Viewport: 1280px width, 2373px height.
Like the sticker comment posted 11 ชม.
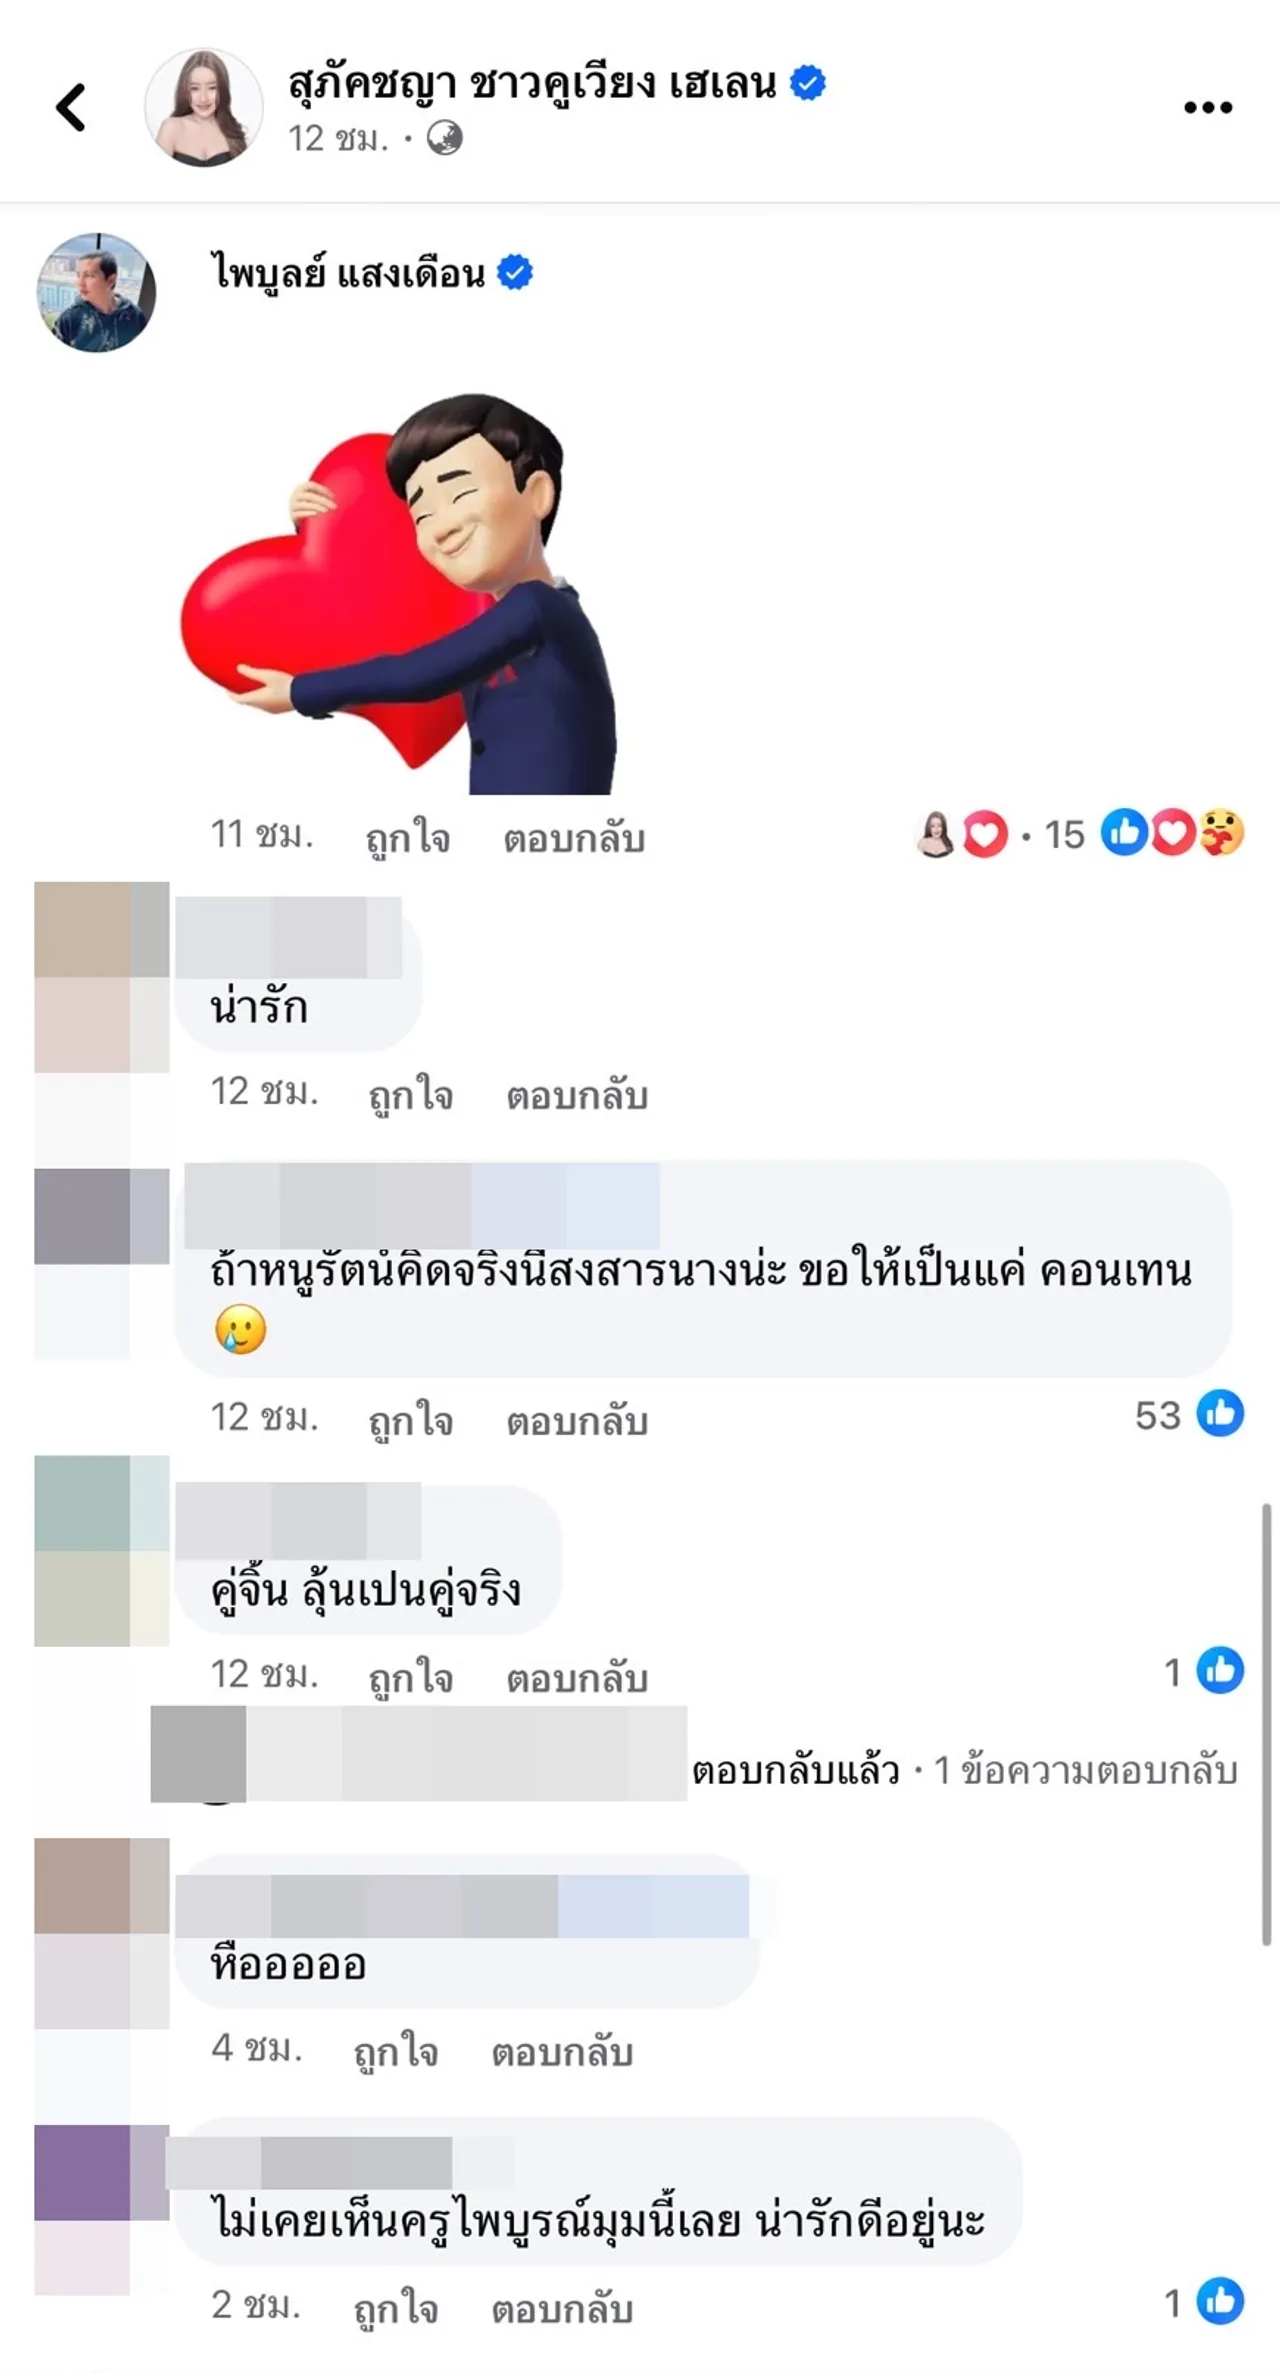click(x=408, y=837)
